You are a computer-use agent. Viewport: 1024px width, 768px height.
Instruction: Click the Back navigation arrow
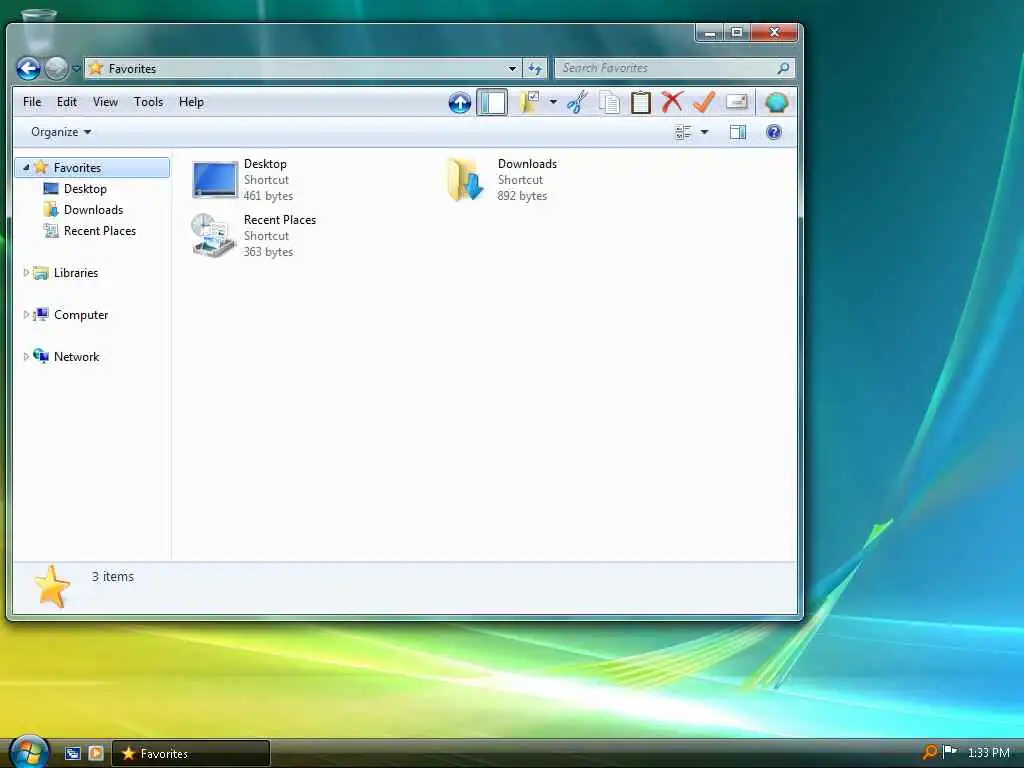[28, 68]
